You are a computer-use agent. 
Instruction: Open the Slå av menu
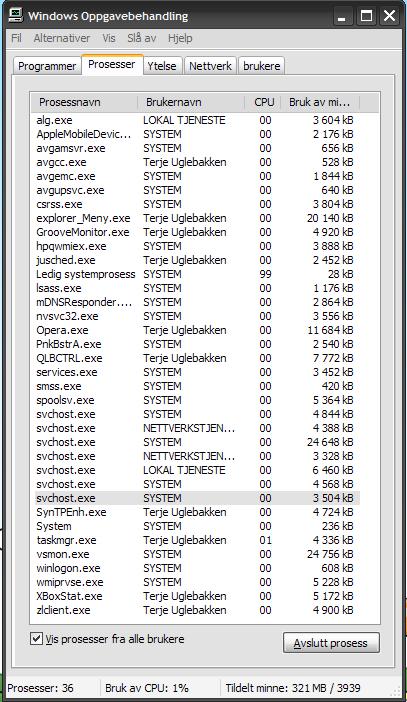[141, 38]
